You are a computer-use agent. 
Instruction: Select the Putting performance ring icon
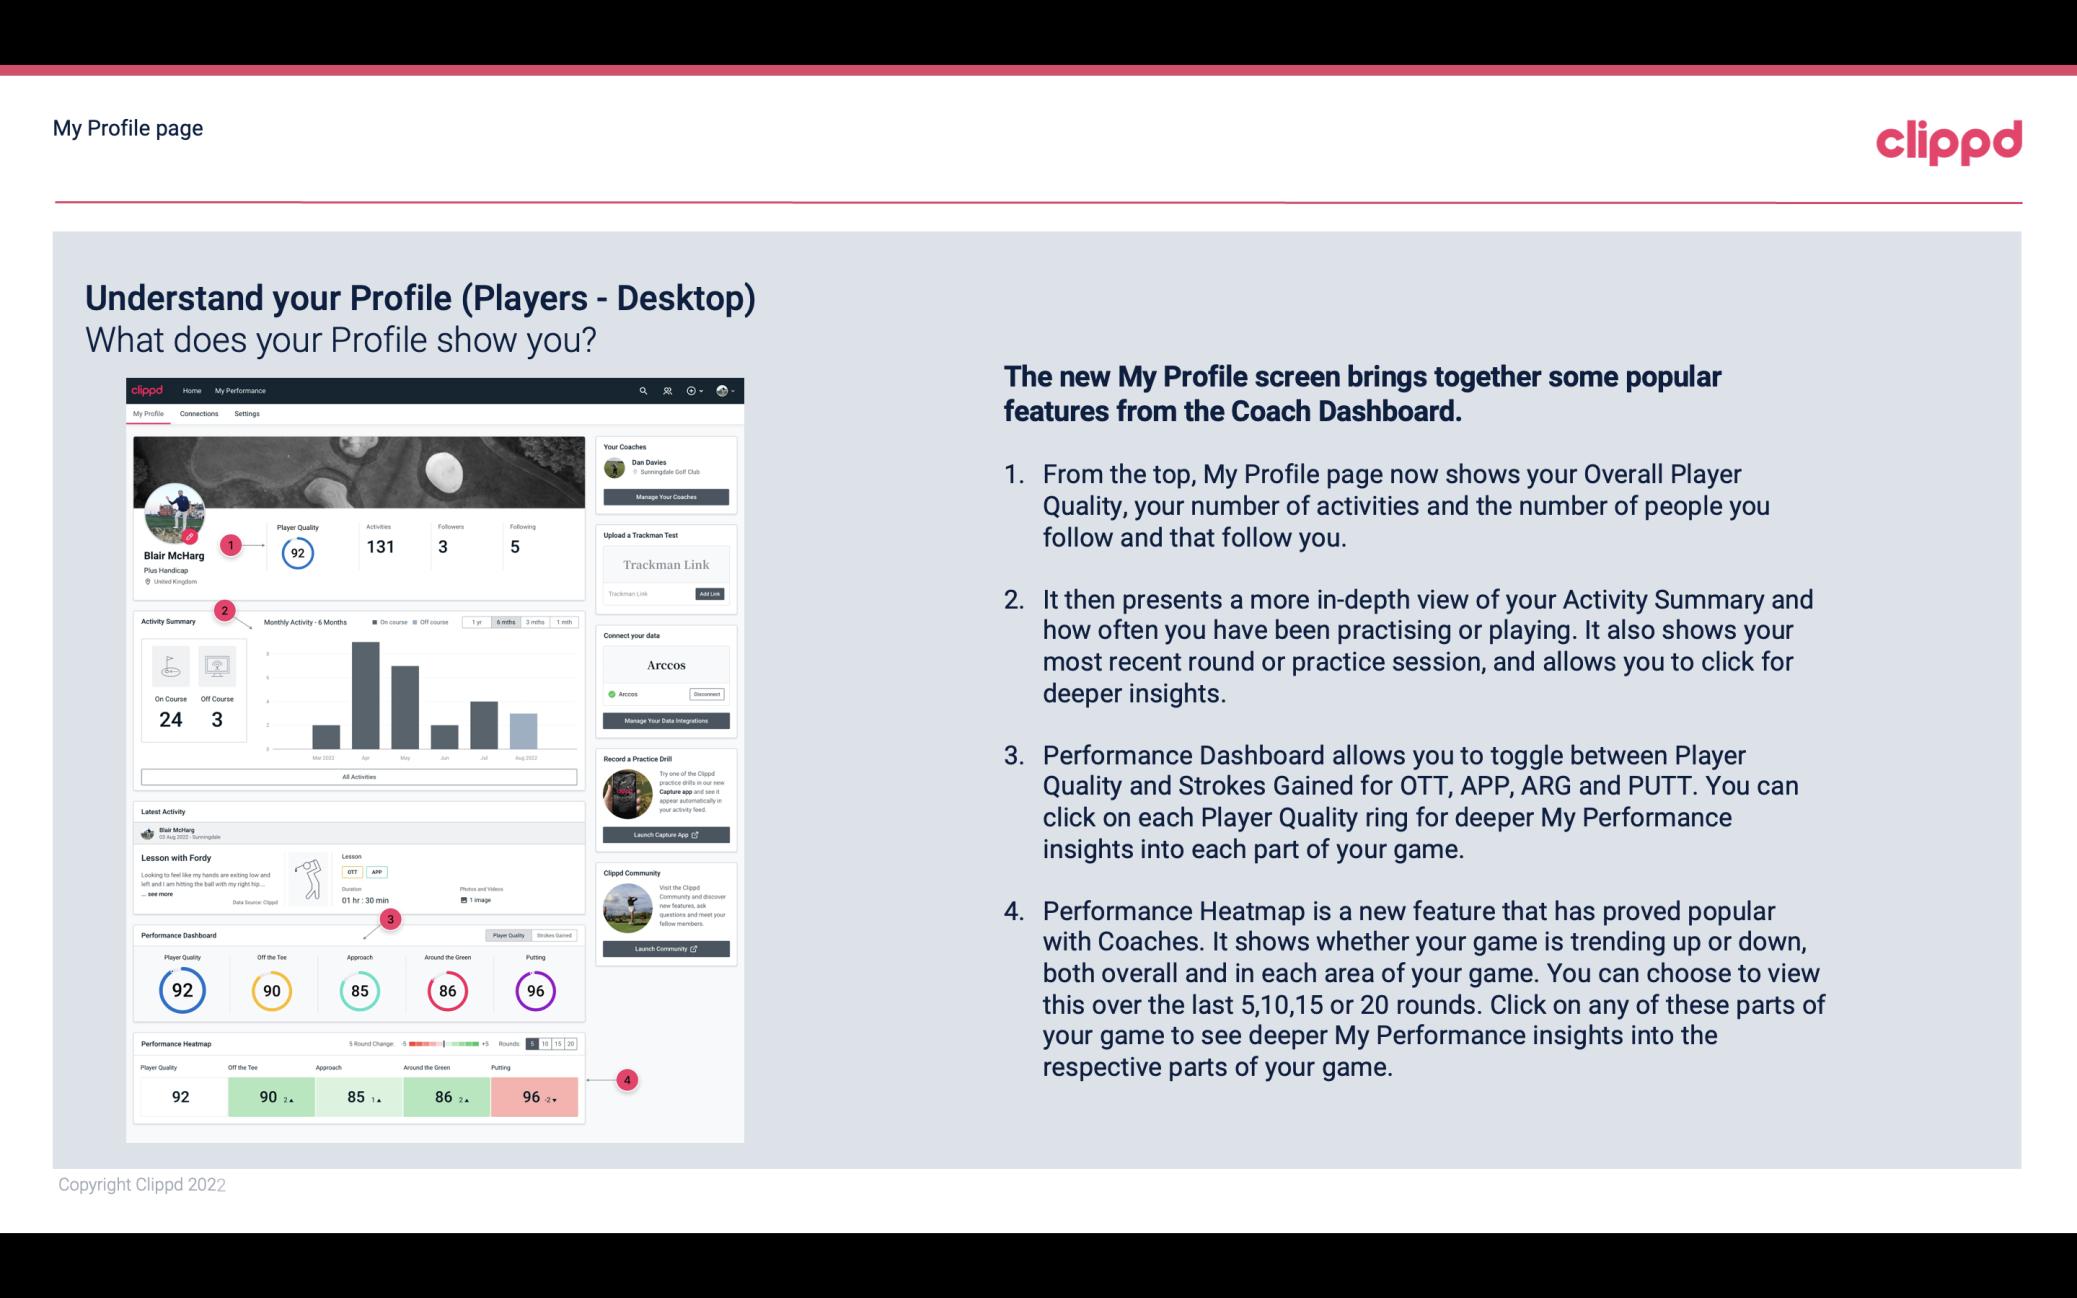tap(535, 990)
